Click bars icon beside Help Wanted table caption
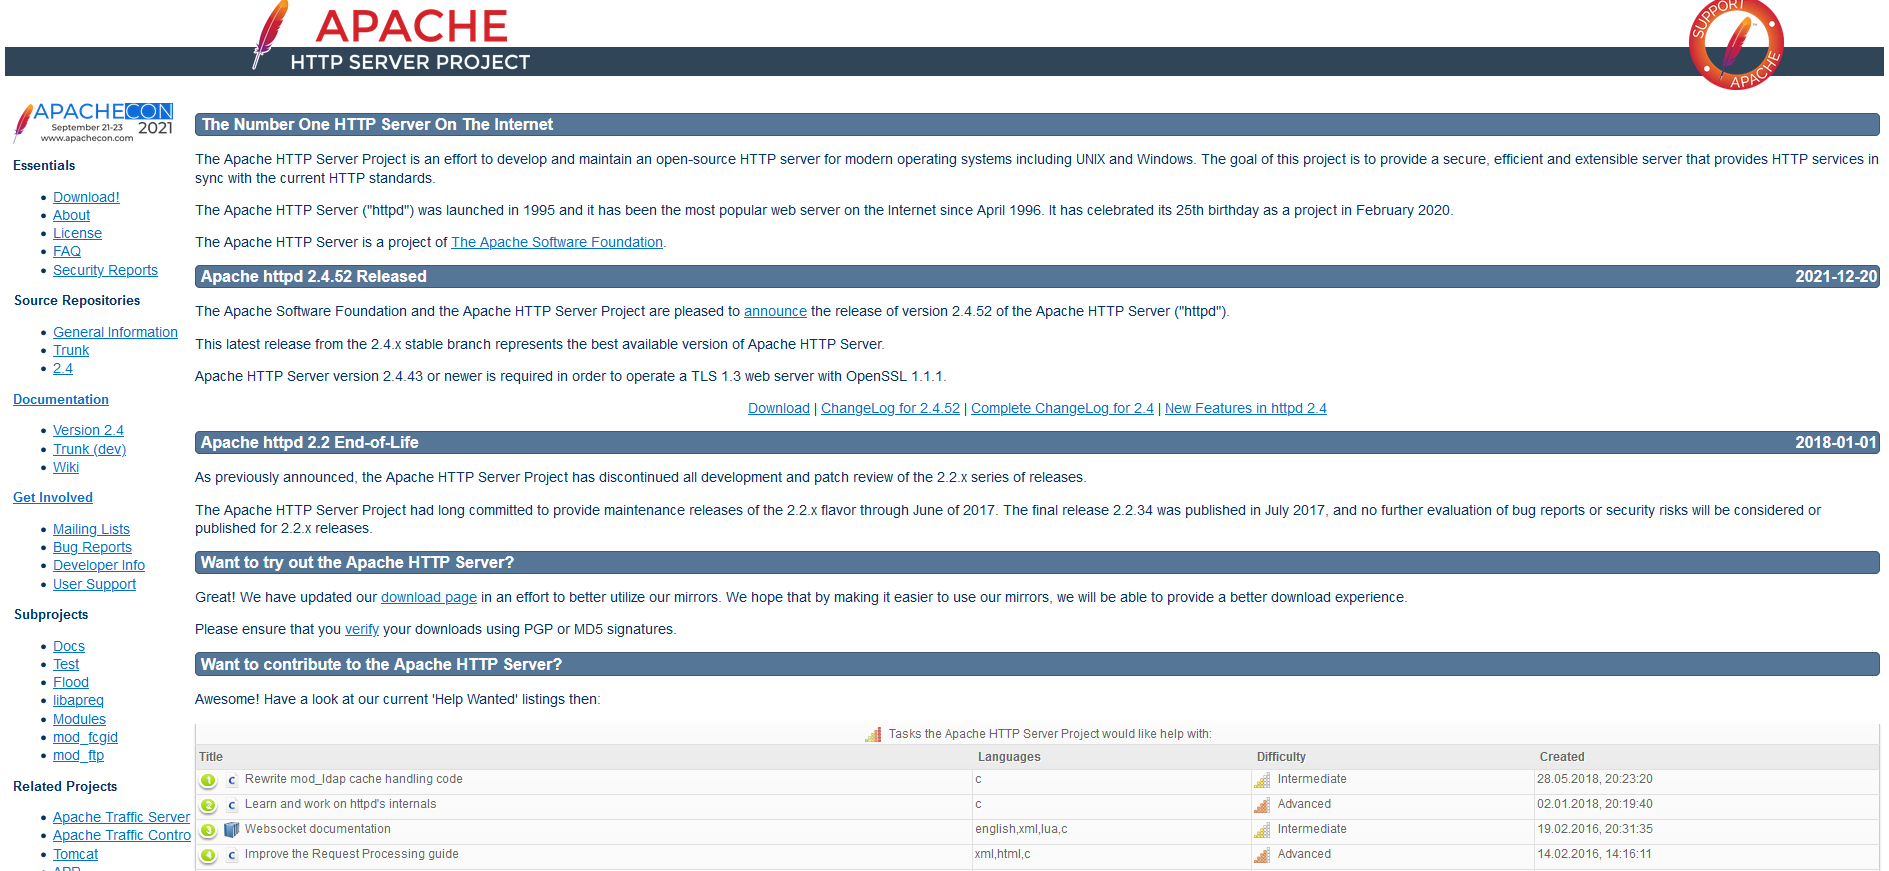Screen dimensions: 1889x871 (873, 734)
